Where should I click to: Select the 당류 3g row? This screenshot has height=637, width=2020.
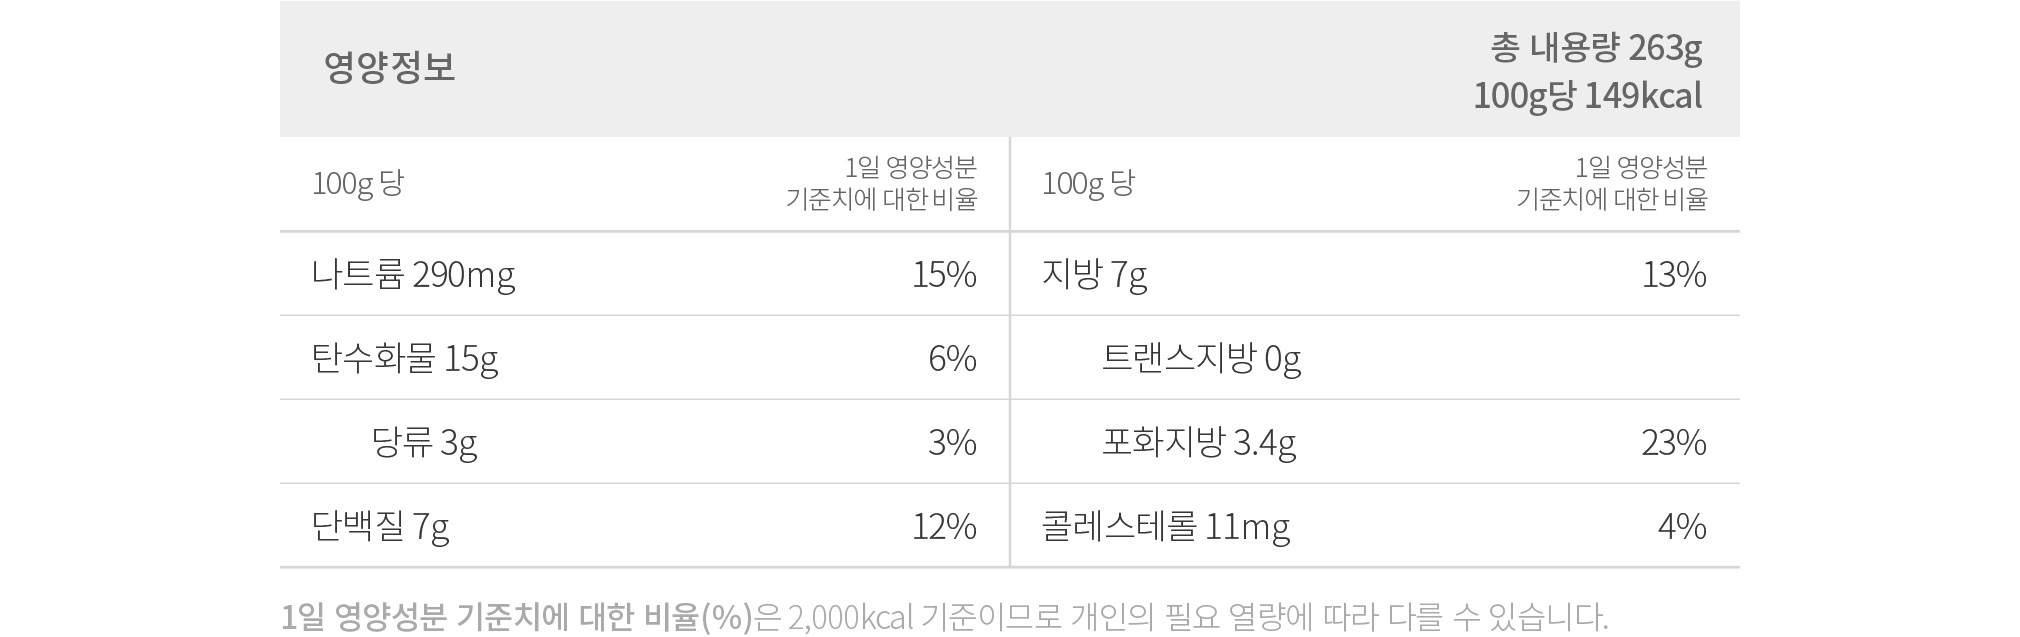pos(644,442)
